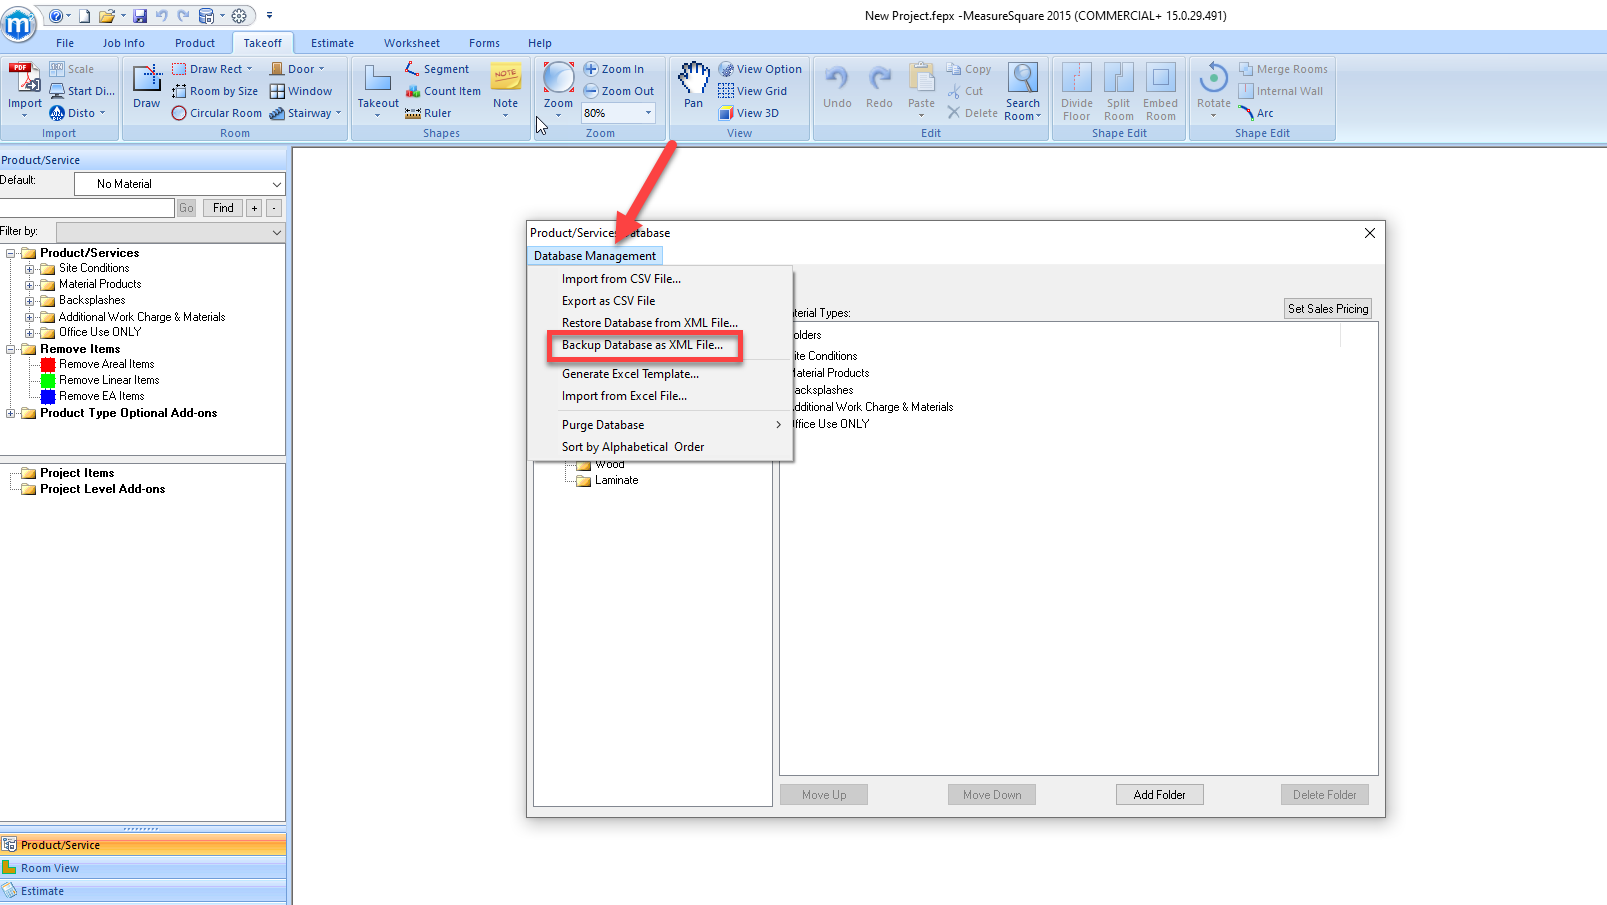Open View Option settings
Screen dimensions: 1607x905
(x=760, y=69)
